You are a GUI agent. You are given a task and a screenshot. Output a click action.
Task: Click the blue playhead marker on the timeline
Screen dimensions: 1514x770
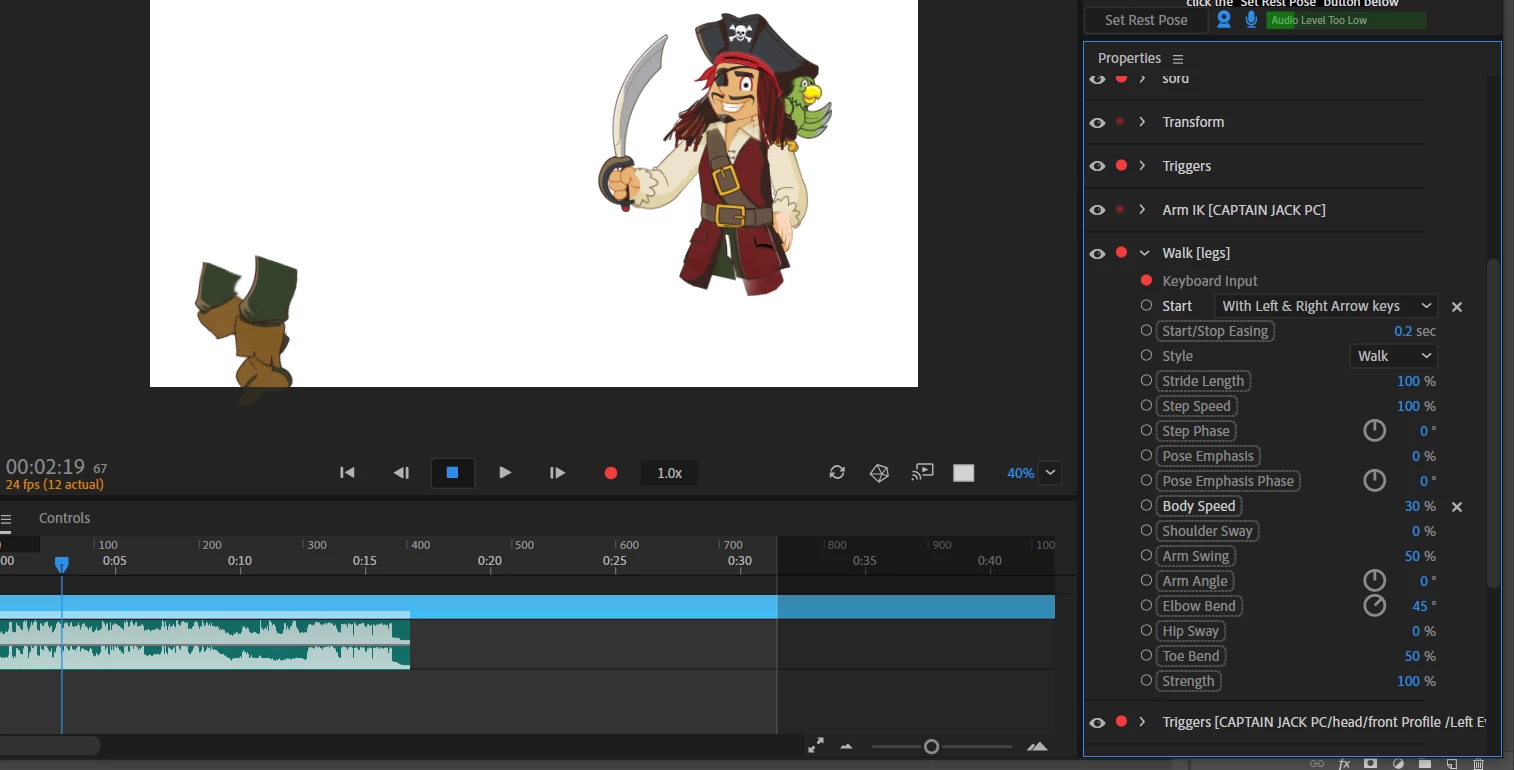tap(61, 565)
